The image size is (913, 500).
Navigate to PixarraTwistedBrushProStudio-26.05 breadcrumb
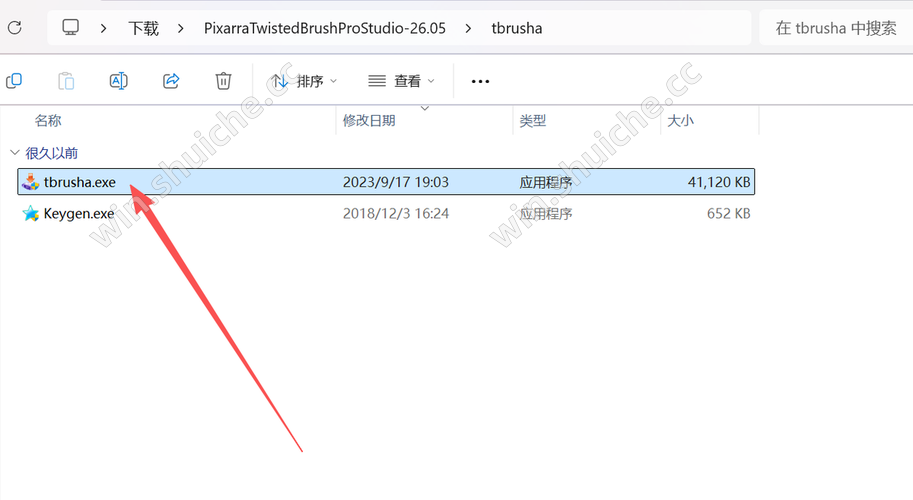325,28
